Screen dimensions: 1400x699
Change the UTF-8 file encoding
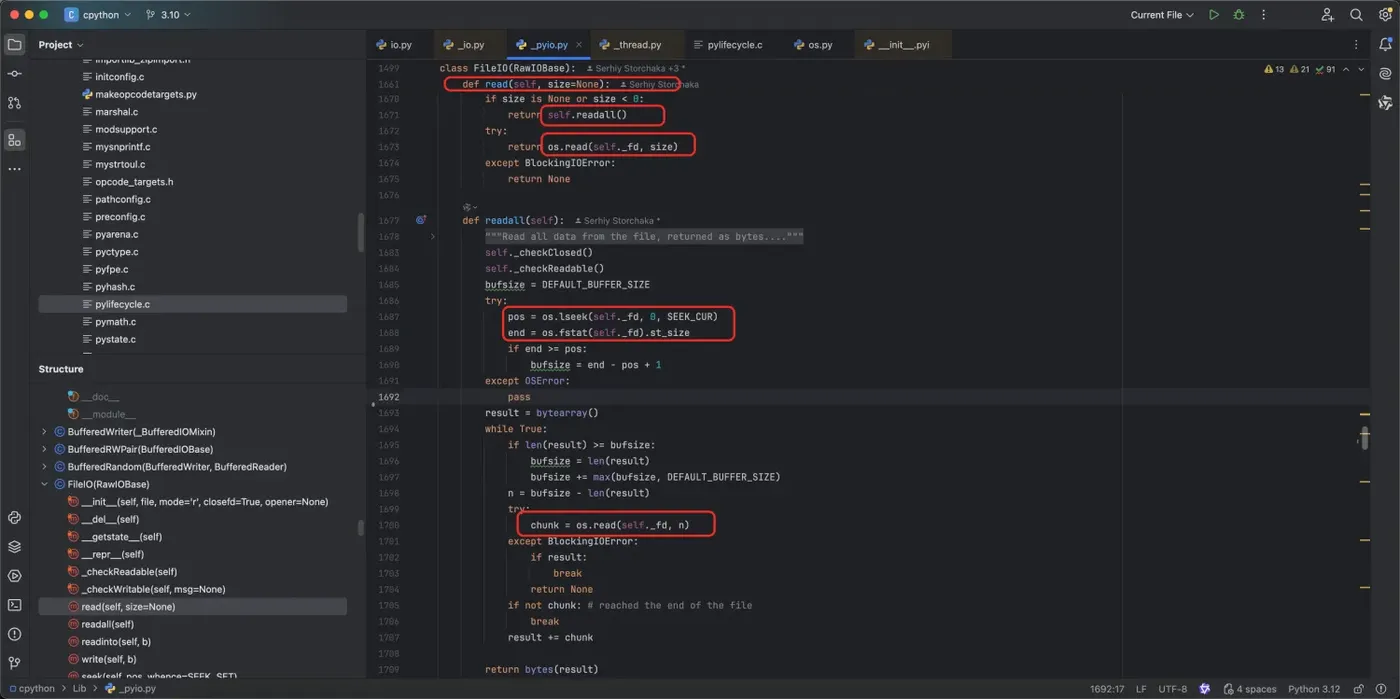(x=1172, y=689)
